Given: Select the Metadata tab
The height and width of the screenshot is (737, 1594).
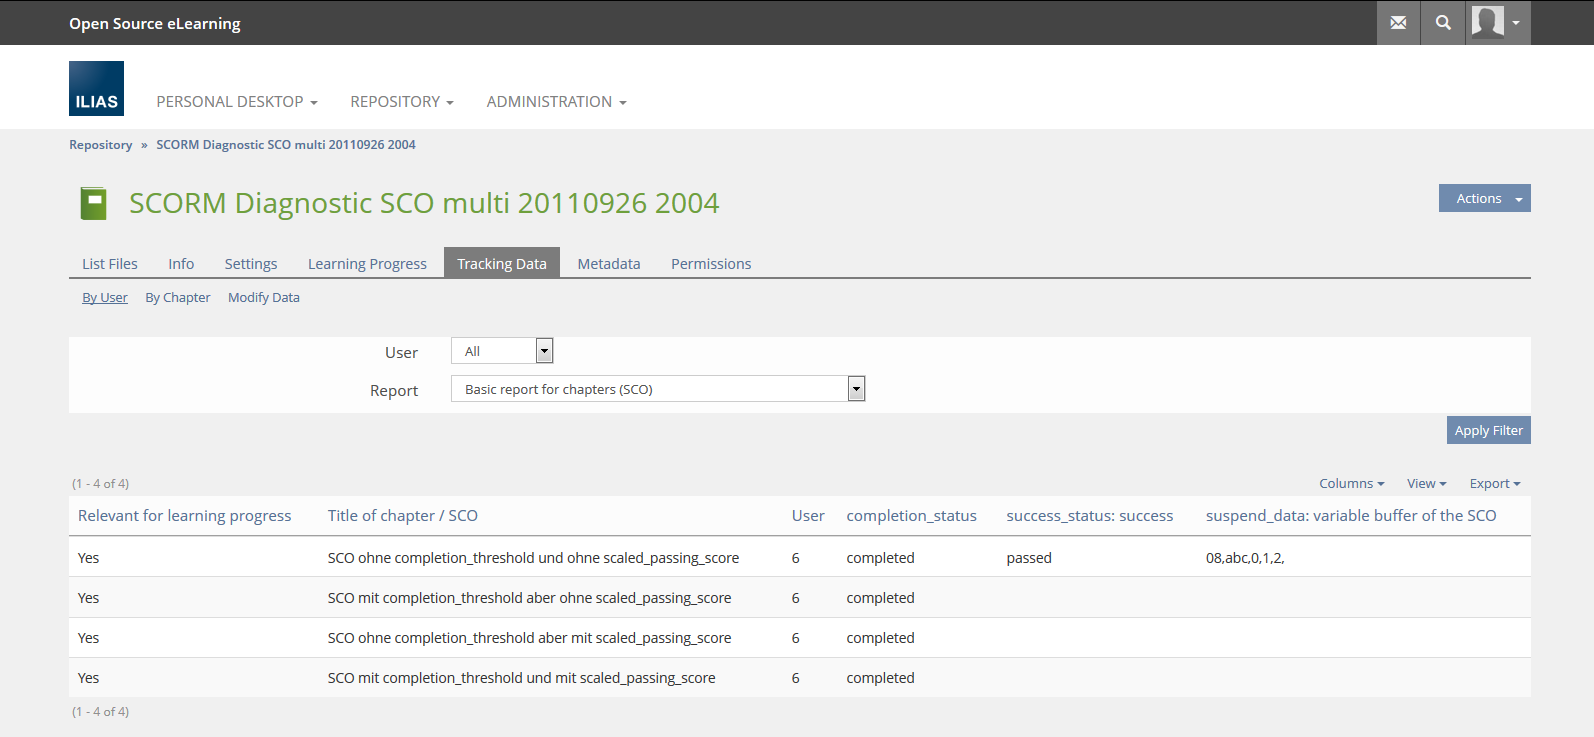Looking at the screenshot, I should [608, 264].
